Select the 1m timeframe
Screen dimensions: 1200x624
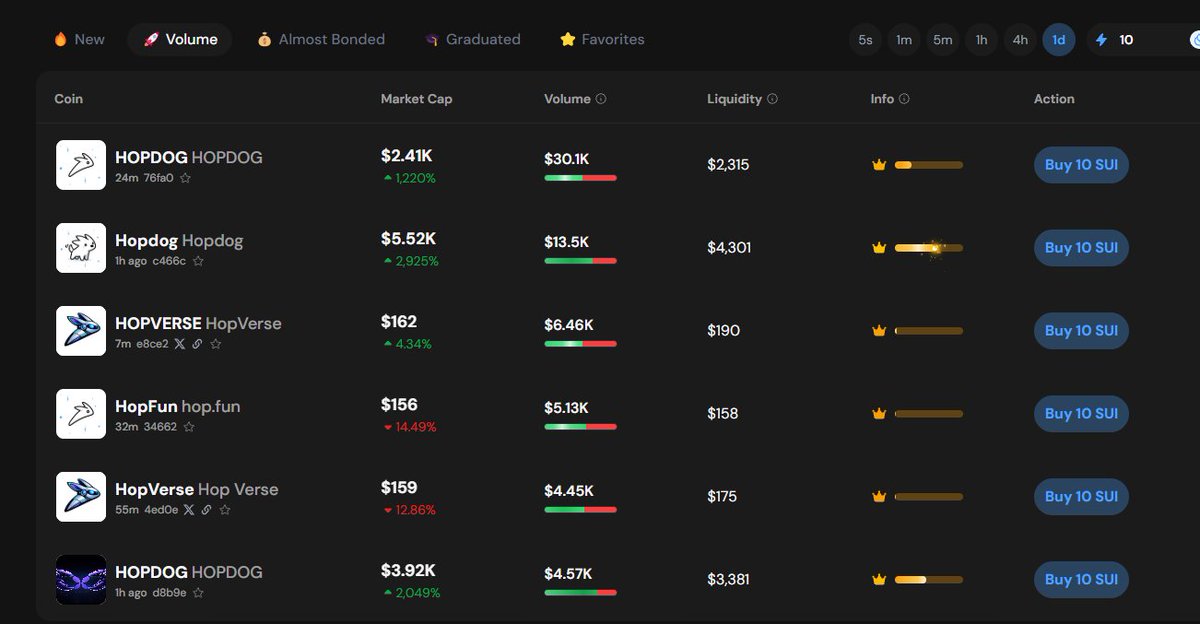pos(904,40)
